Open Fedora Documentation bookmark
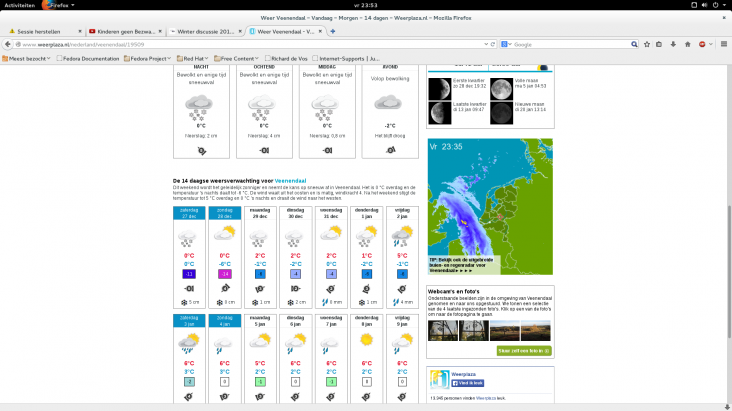 (88, 58)
